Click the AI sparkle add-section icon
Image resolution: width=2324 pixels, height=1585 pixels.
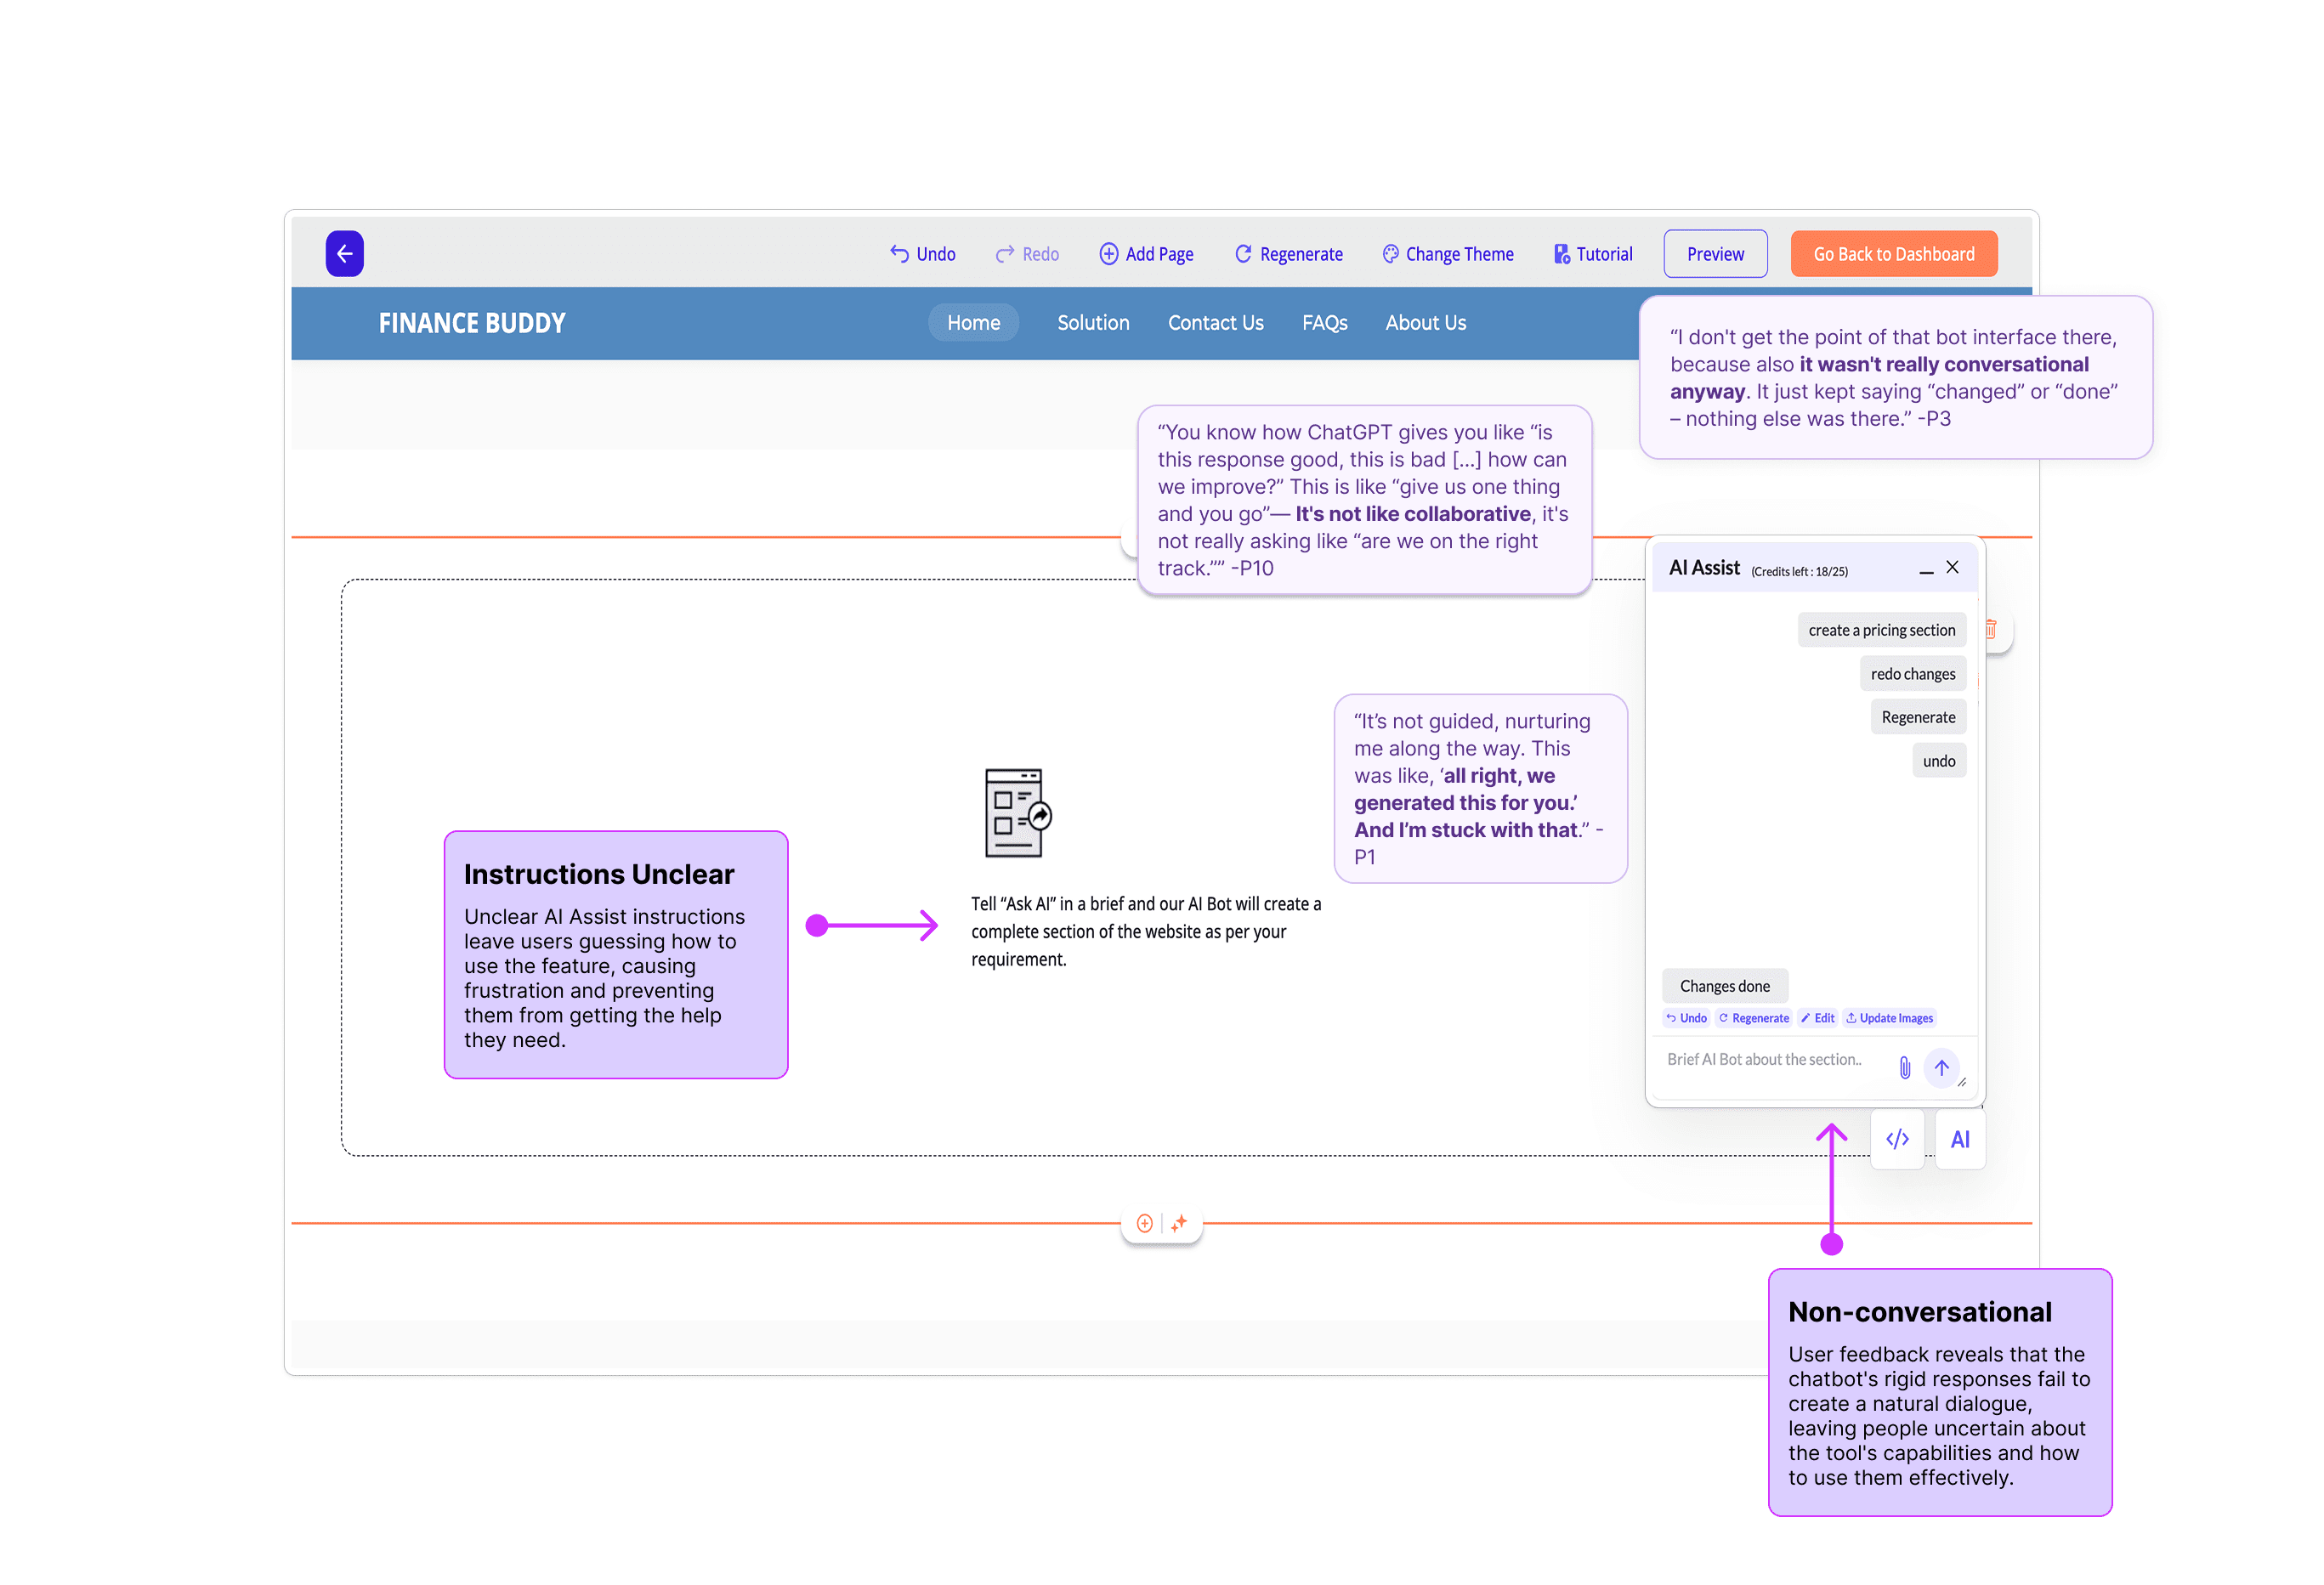(x=1179, y=1223)
